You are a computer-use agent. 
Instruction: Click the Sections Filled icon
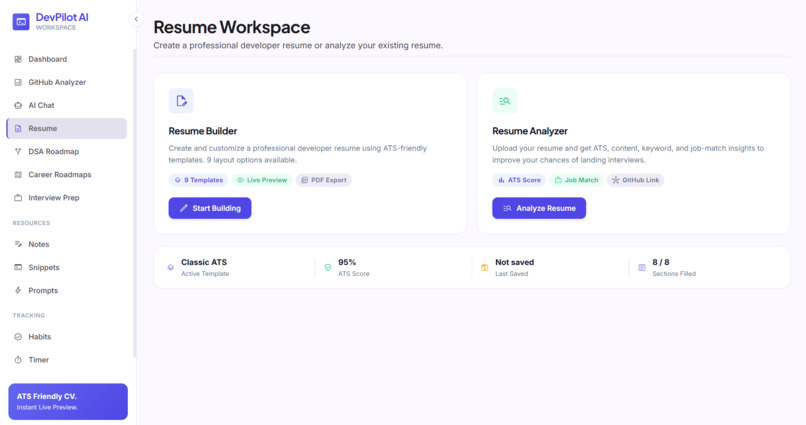(642, 267)
